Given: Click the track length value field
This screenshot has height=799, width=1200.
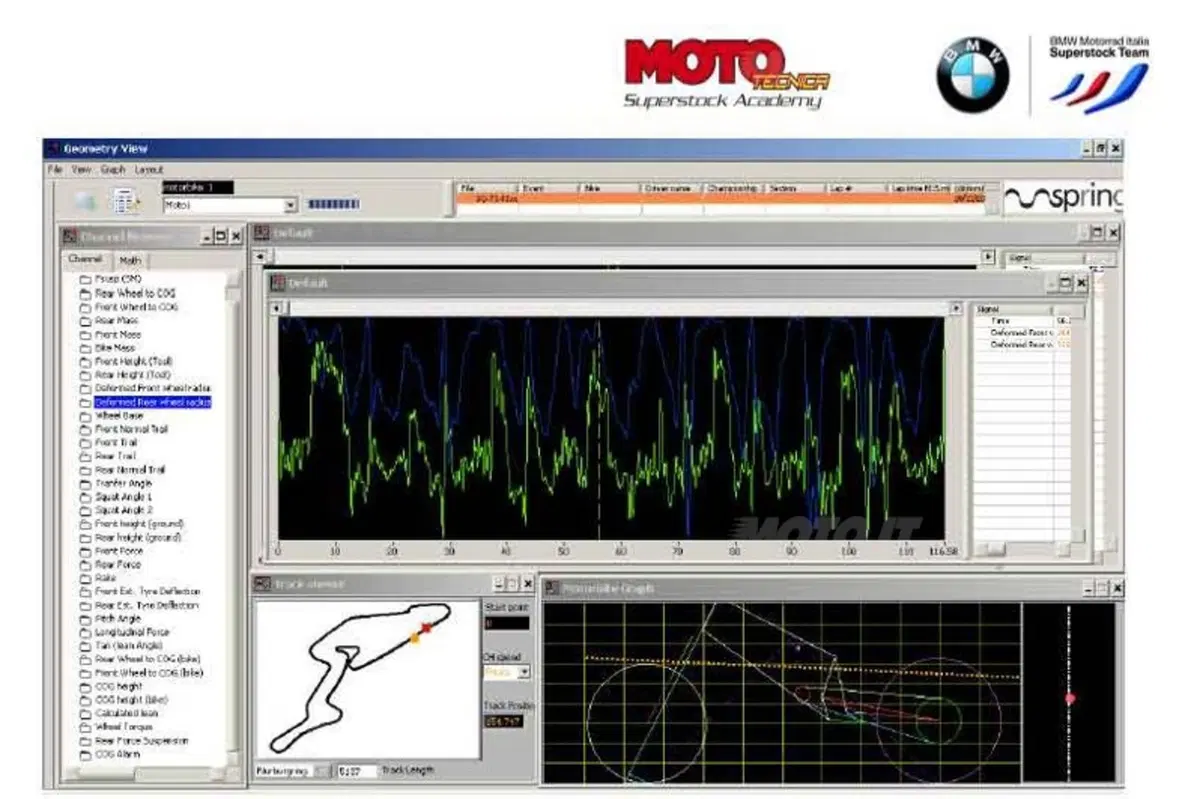Looking at the screenshot, I should point(357,771).
